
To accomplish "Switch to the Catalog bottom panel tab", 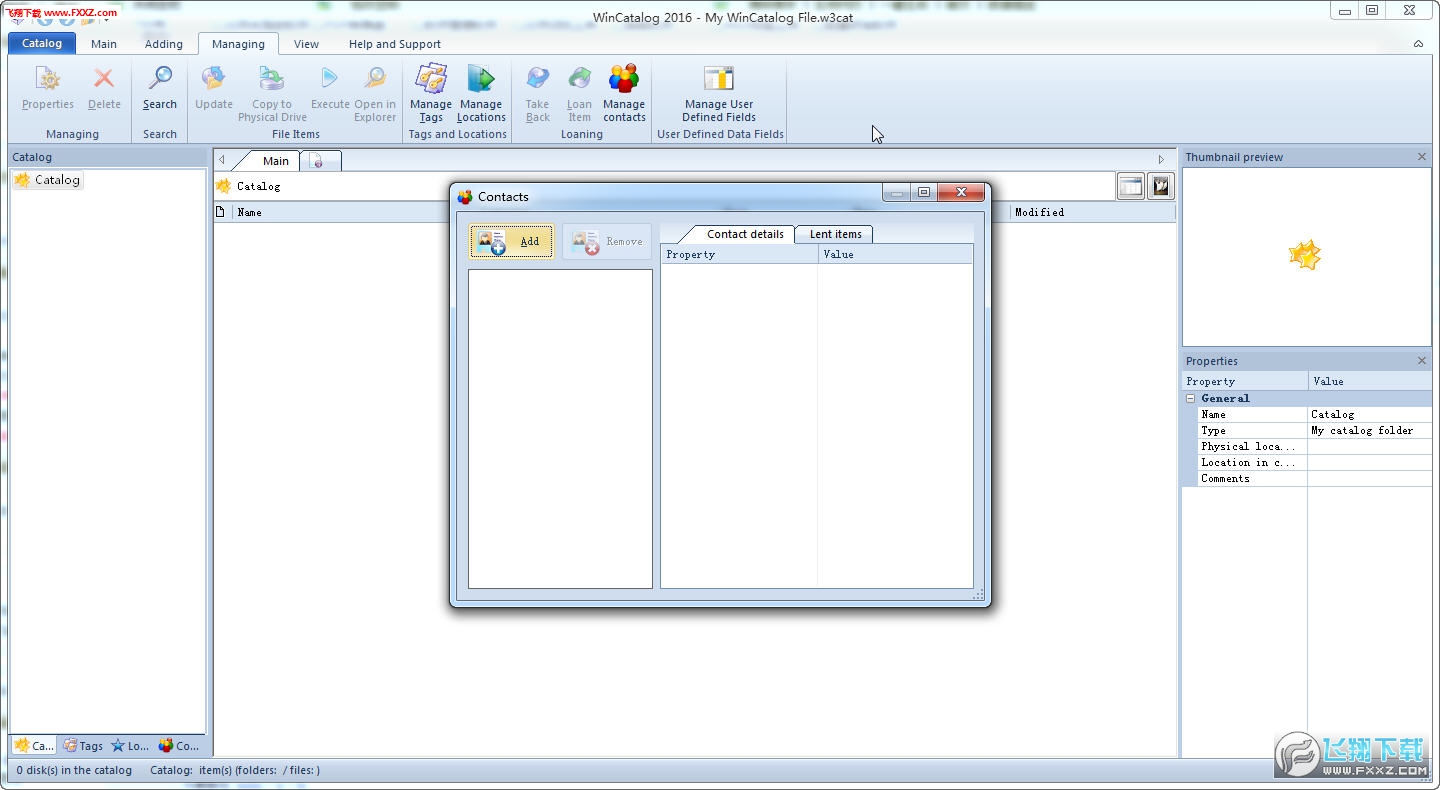I will [x=34, y=745].
